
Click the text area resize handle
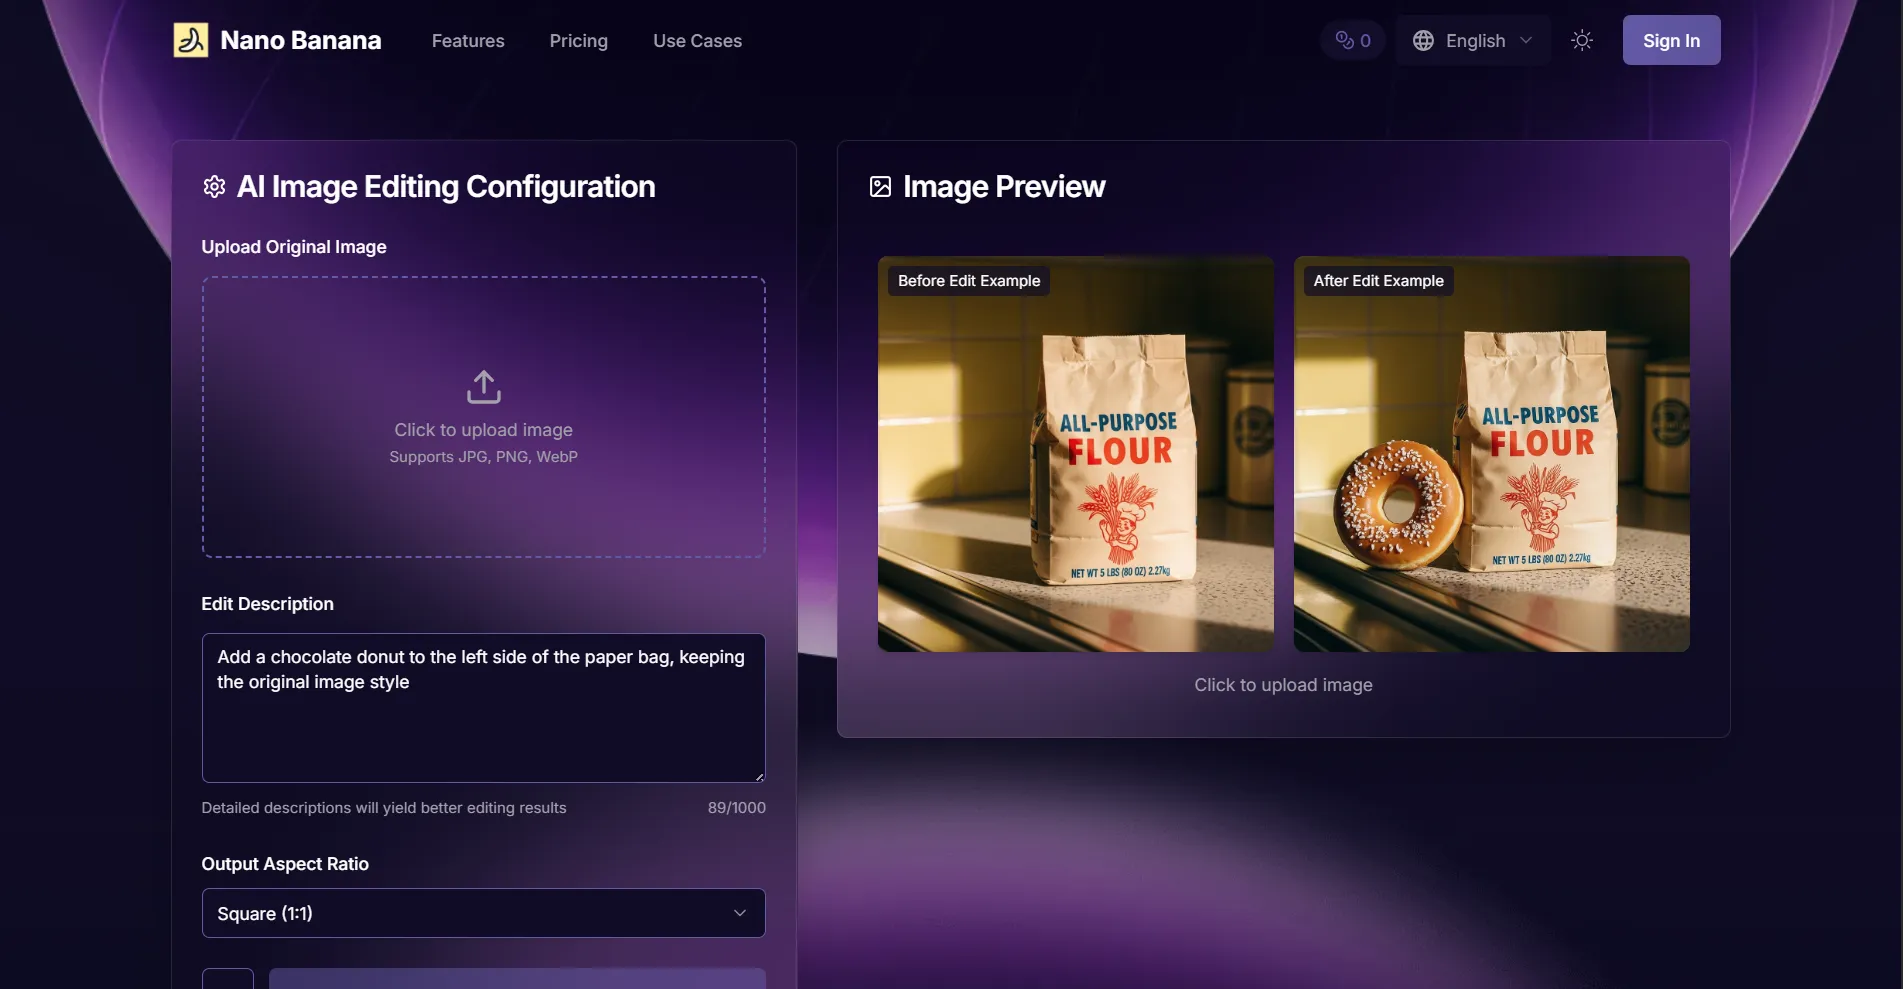pos(759,776)
